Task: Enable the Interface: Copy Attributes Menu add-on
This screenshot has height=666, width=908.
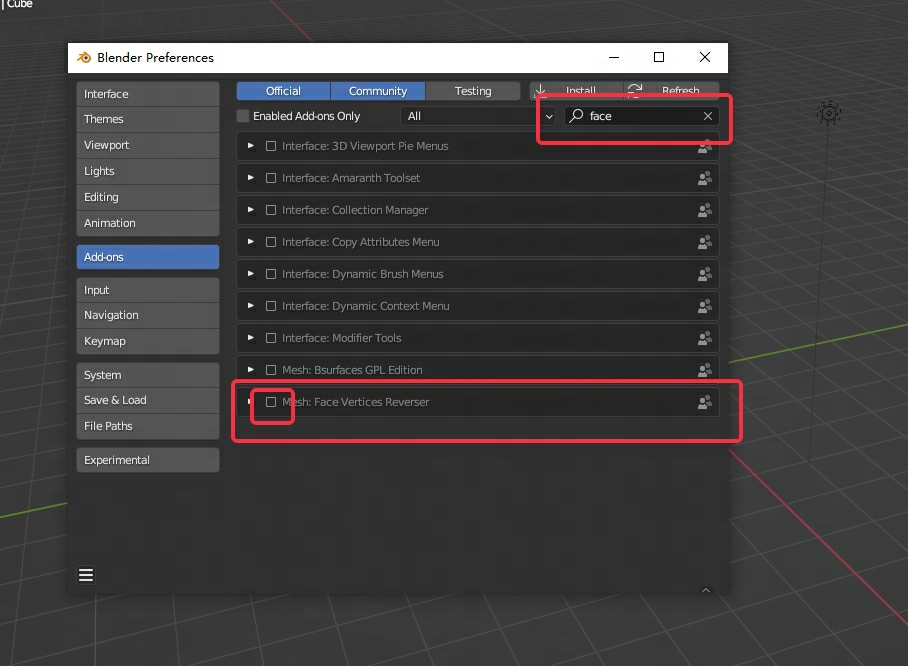Action: 271,242
